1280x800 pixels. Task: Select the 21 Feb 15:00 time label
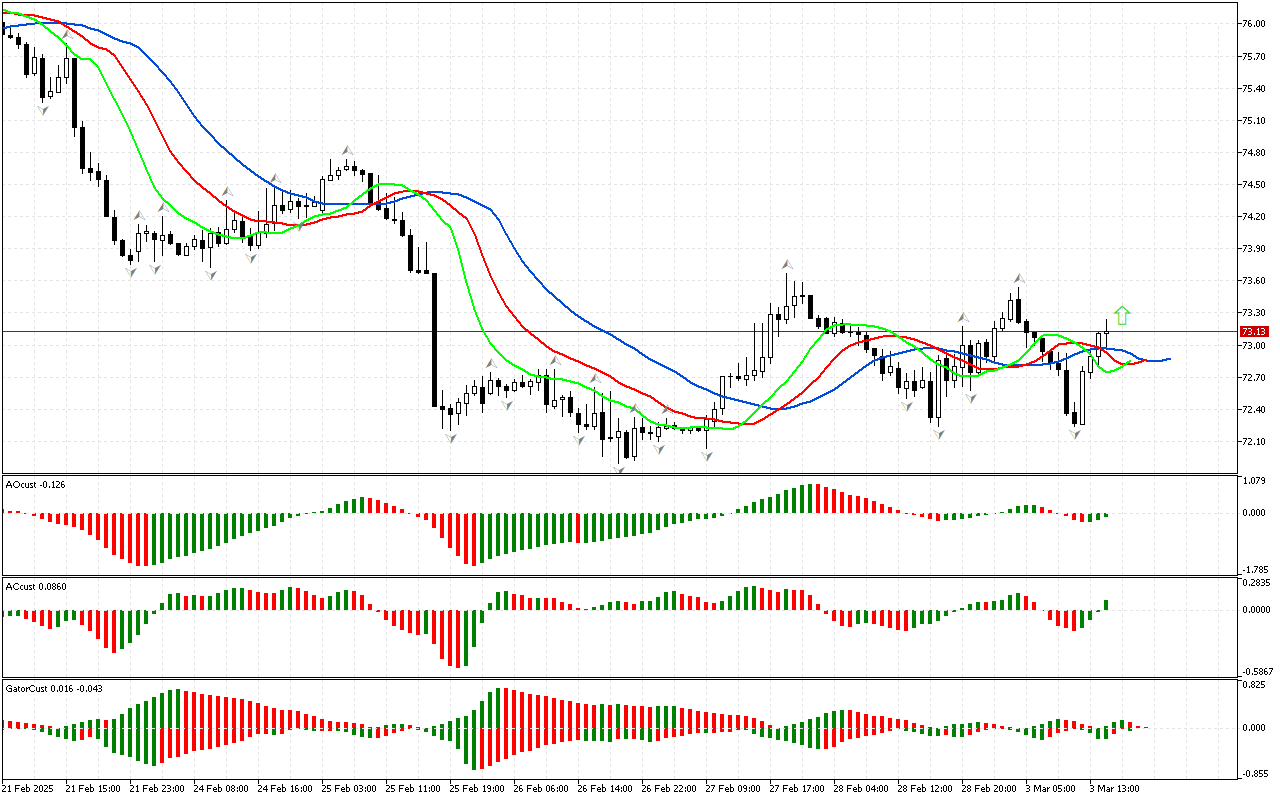(93, 789)
